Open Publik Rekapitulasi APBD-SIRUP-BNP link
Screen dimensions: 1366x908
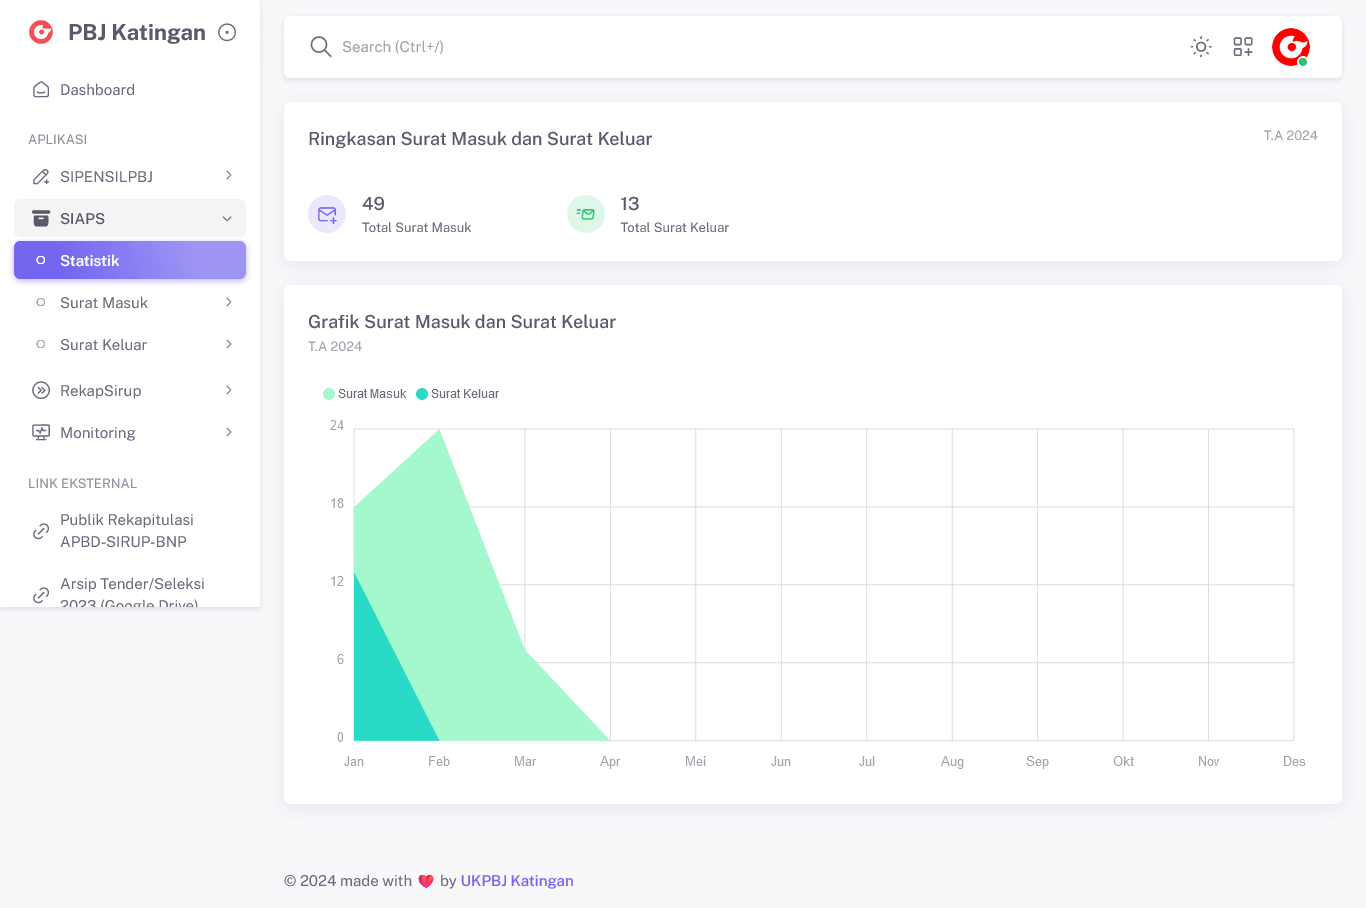[126, 530]
